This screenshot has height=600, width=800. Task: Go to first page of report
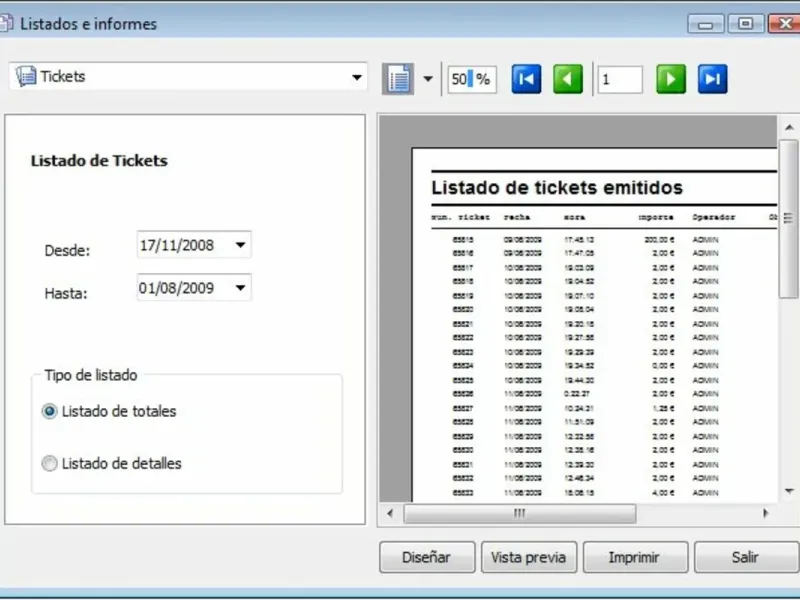(x=526, y=79)
